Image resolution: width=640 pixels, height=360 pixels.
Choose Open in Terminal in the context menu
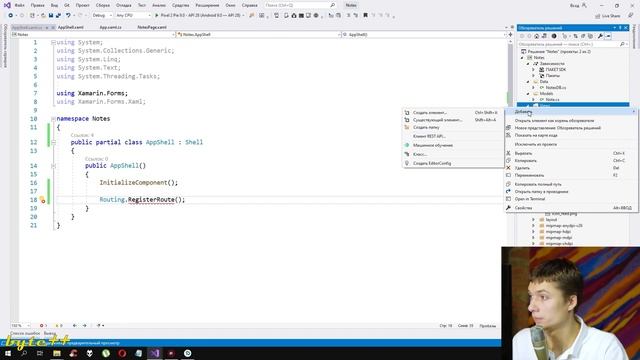(571, 199)
